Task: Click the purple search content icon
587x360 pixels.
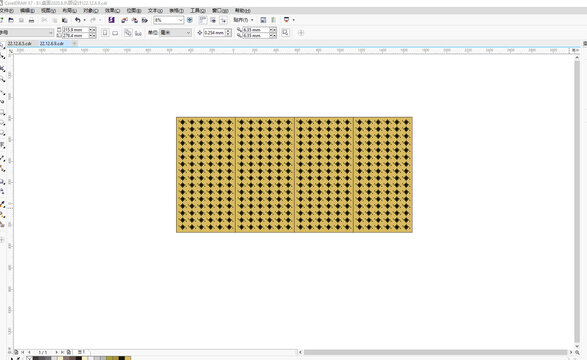Action: tap(111, 20)
